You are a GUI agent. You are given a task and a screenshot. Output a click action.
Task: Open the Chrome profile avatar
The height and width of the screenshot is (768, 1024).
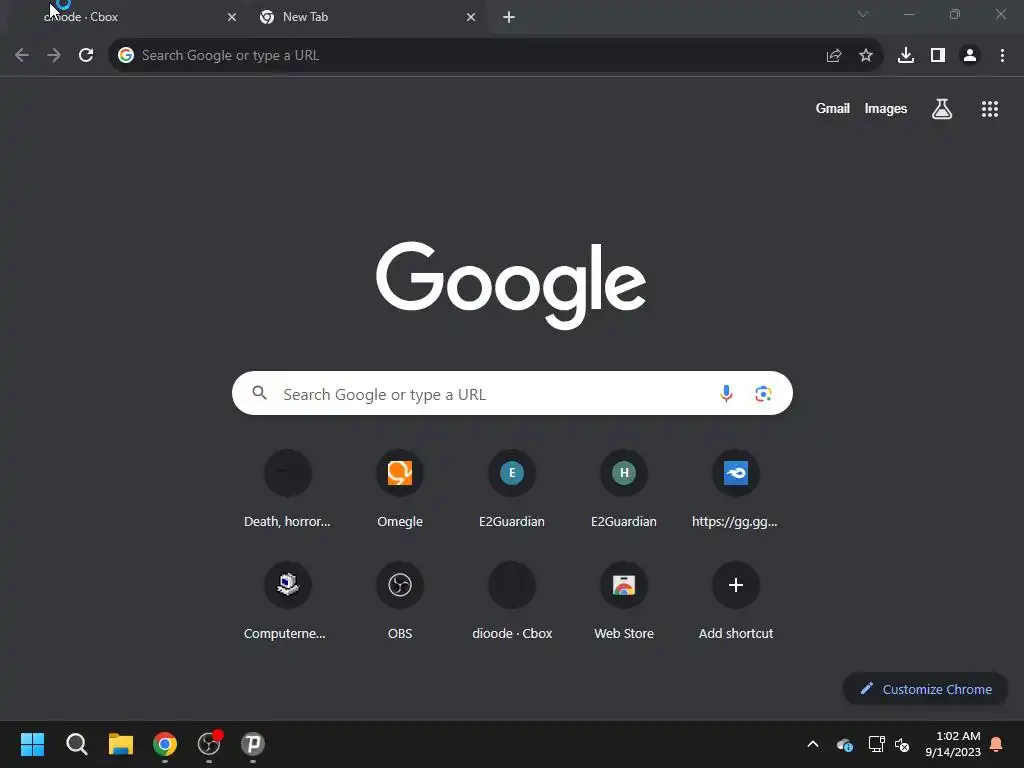(970, 56)
